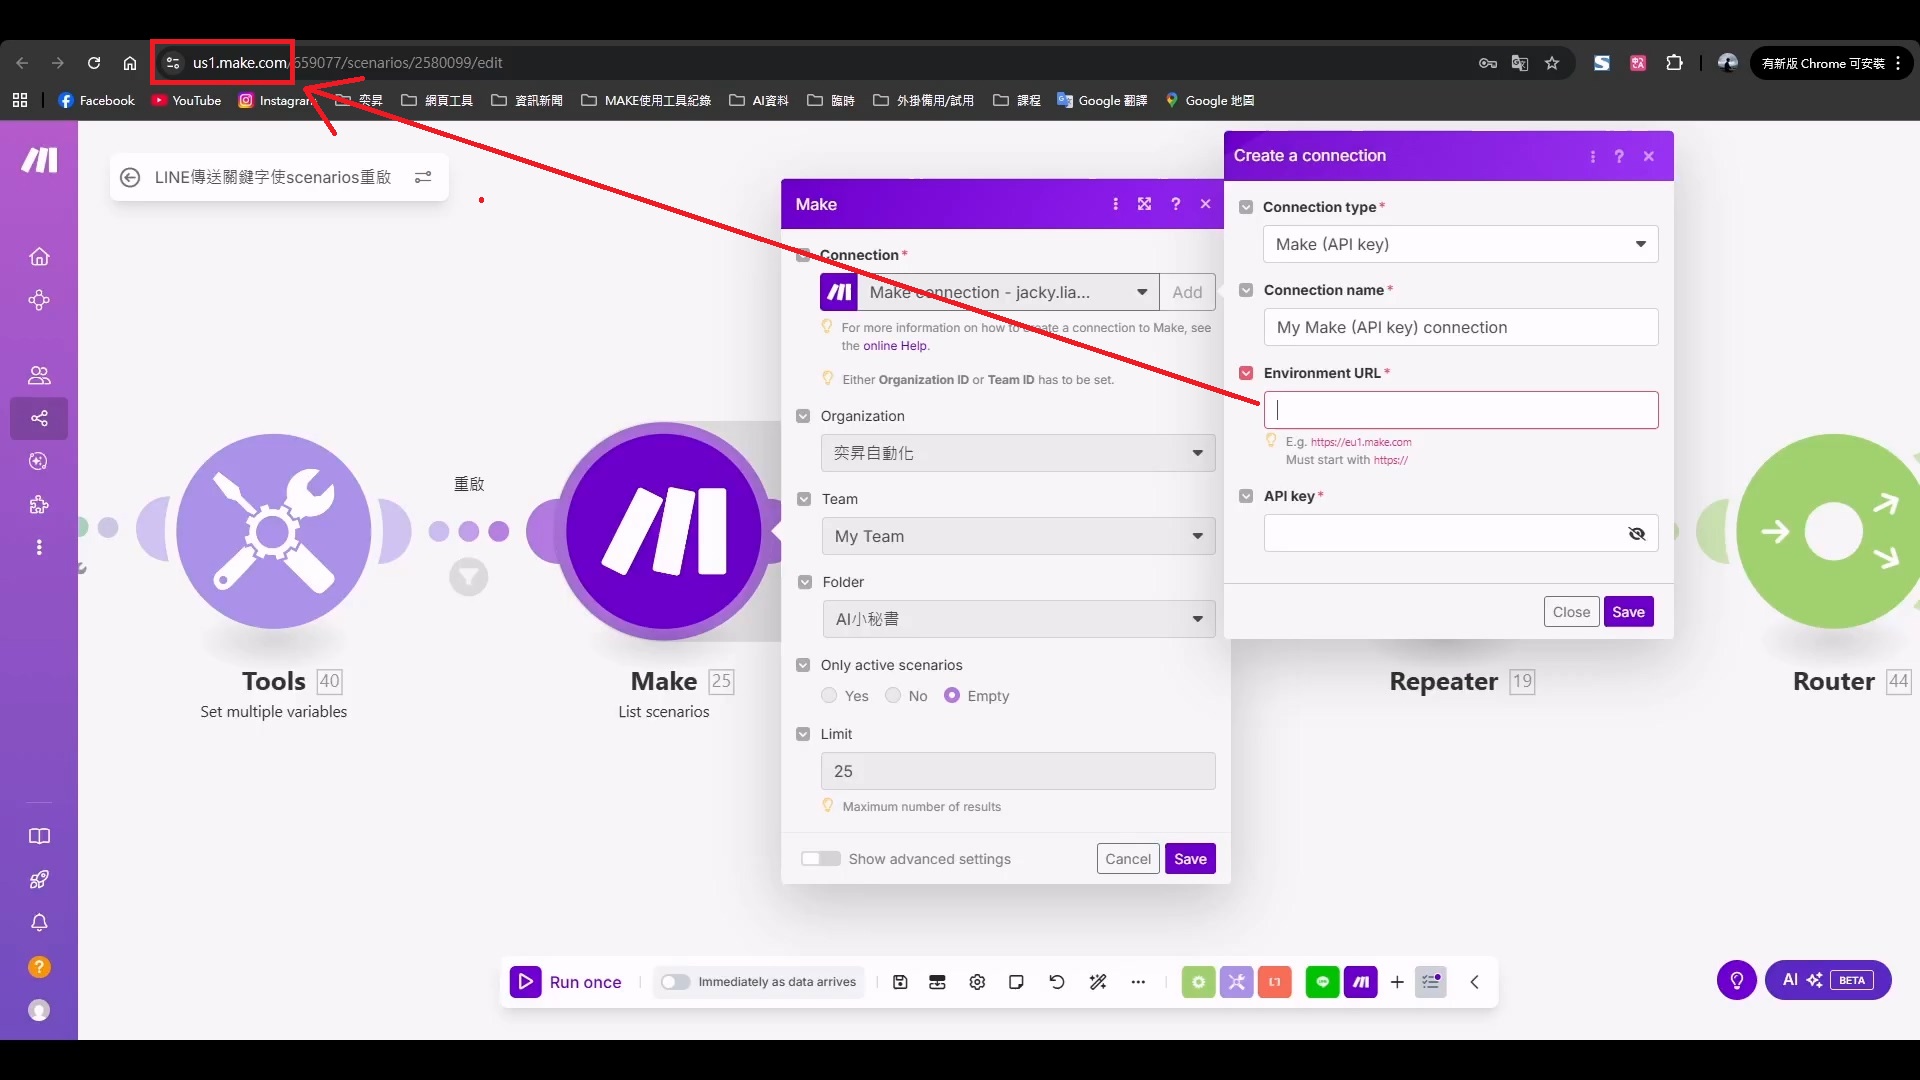This screenshot has height=1080, width=1920.
Task: Open the YouTube bookmark
Action: 187,100
